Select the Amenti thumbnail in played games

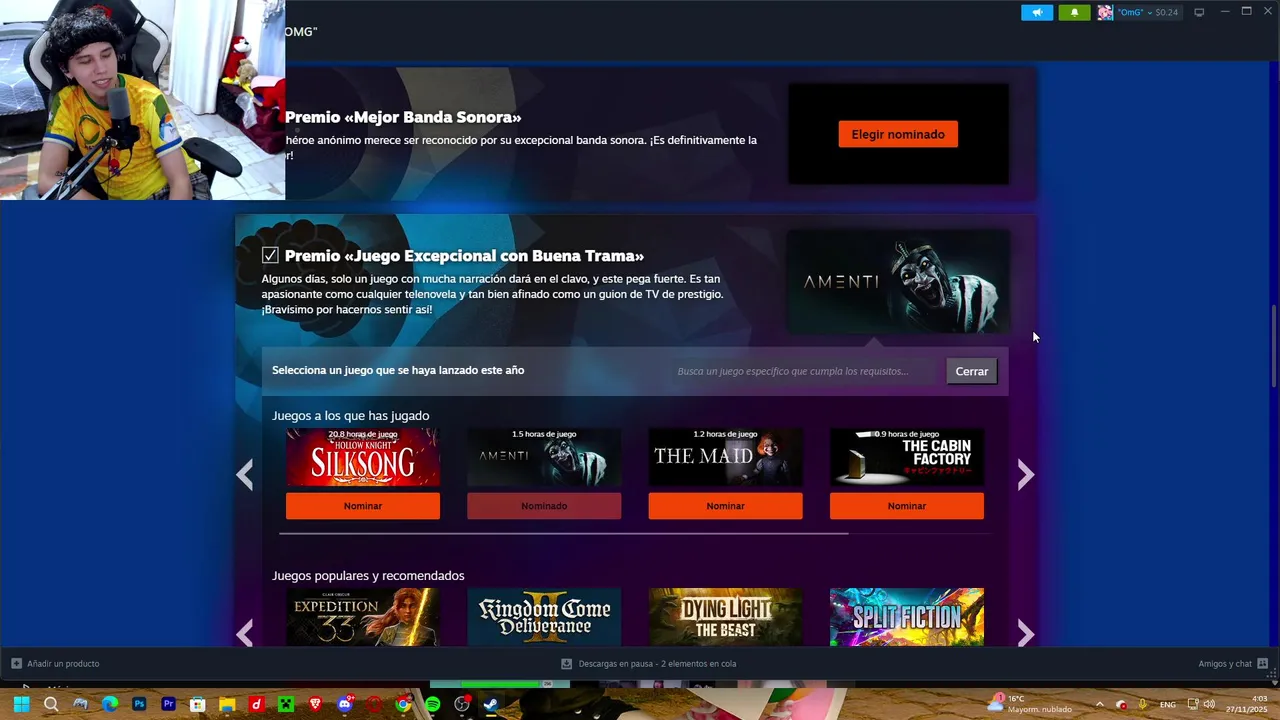click(544, 458)
